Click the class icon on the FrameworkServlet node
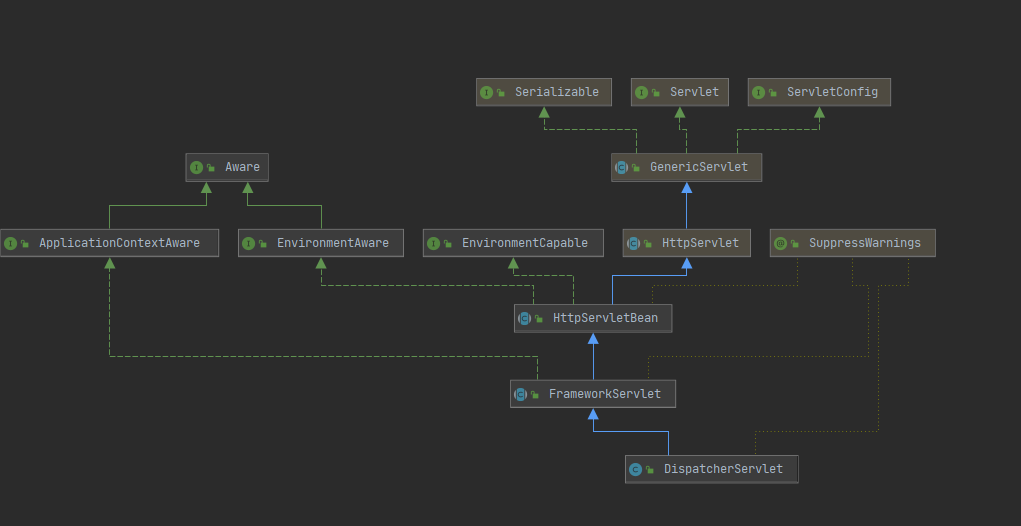 pos(520,394)
